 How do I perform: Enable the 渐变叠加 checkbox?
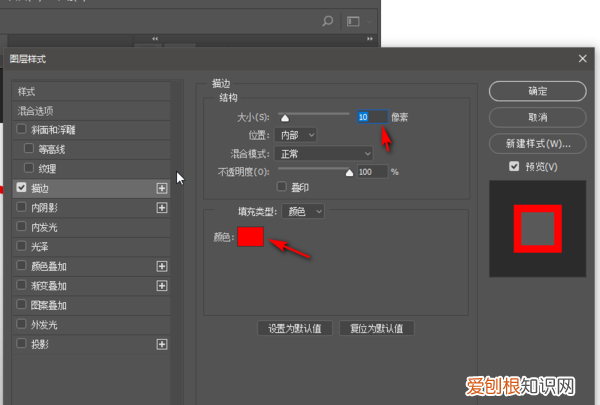point(21,285)
